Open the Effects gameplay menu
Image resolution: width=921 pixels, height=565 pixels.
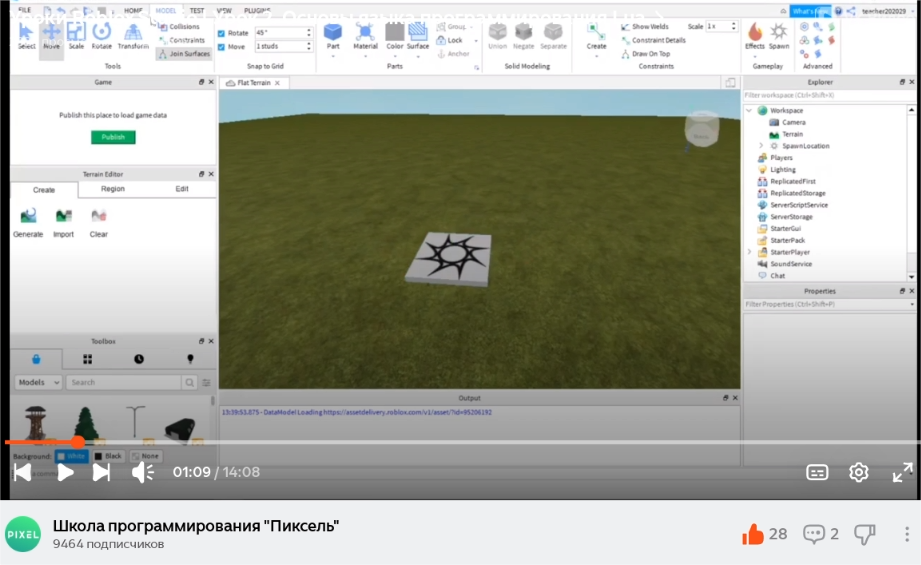point(755,36)
